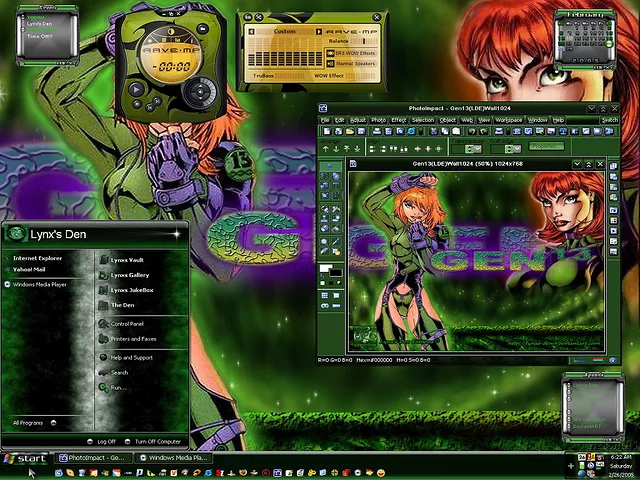Click the play button on Rave-MP player

coord(136,89)
